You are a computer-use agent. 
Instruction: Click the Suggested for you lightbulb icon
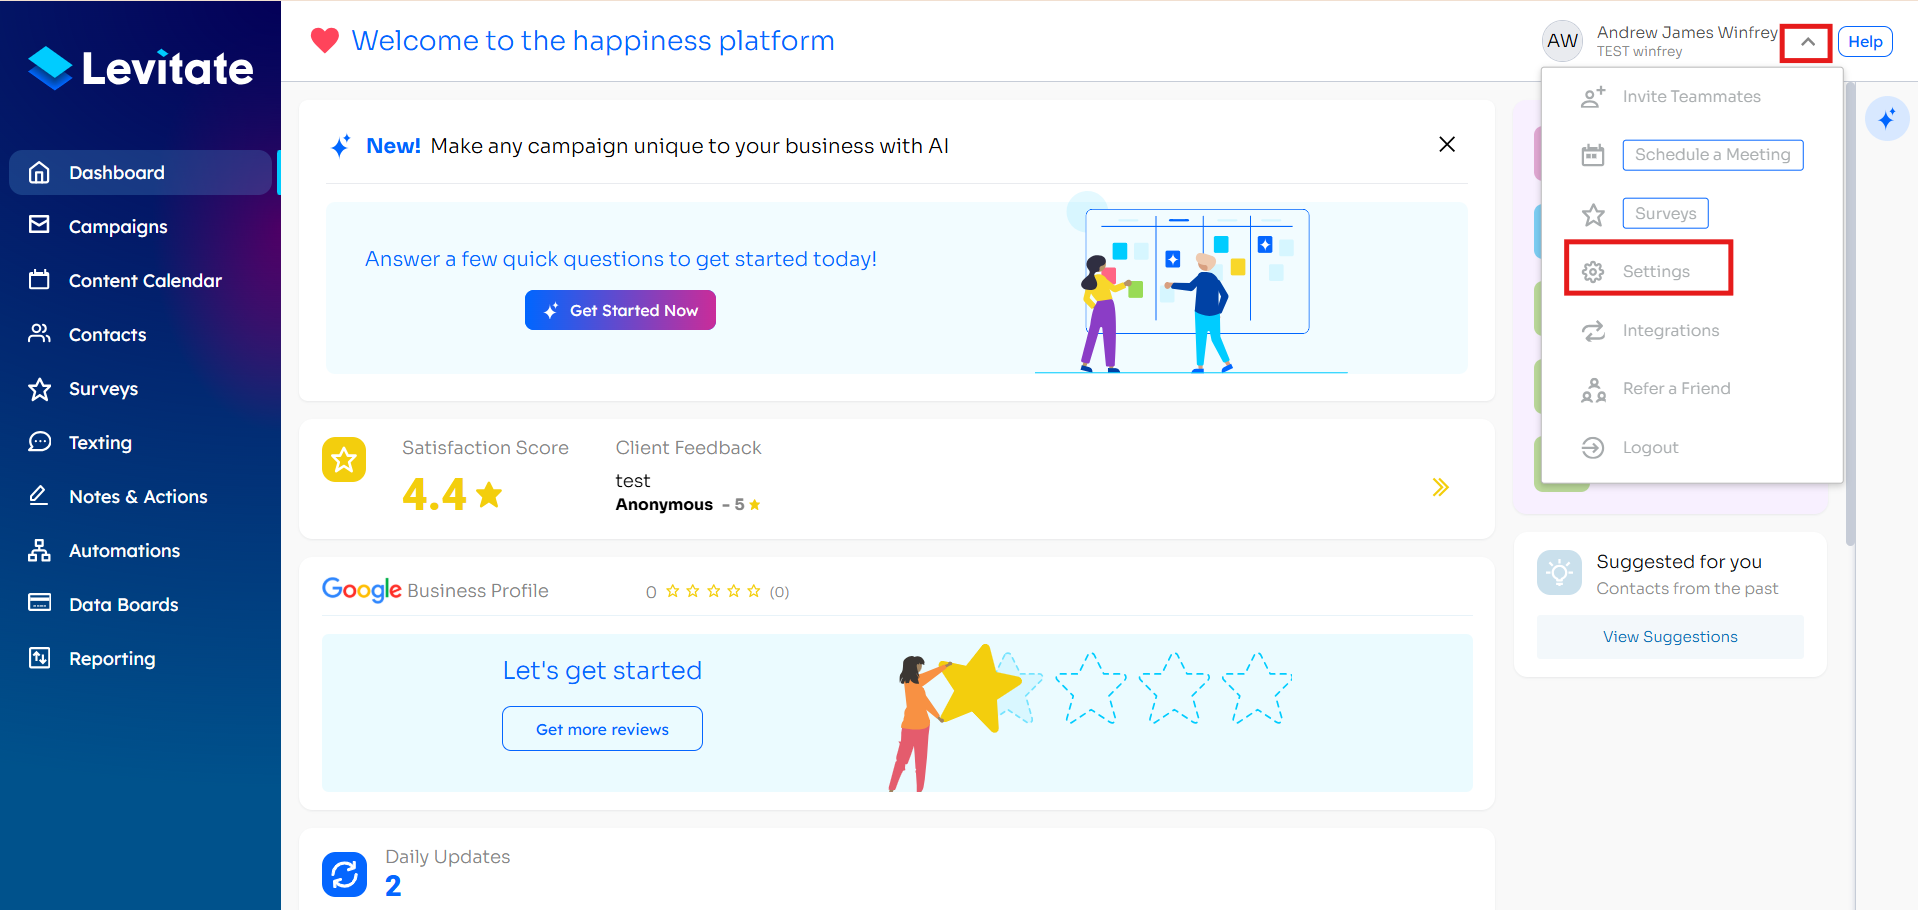pyautogui.click(x=1559, y=572)
